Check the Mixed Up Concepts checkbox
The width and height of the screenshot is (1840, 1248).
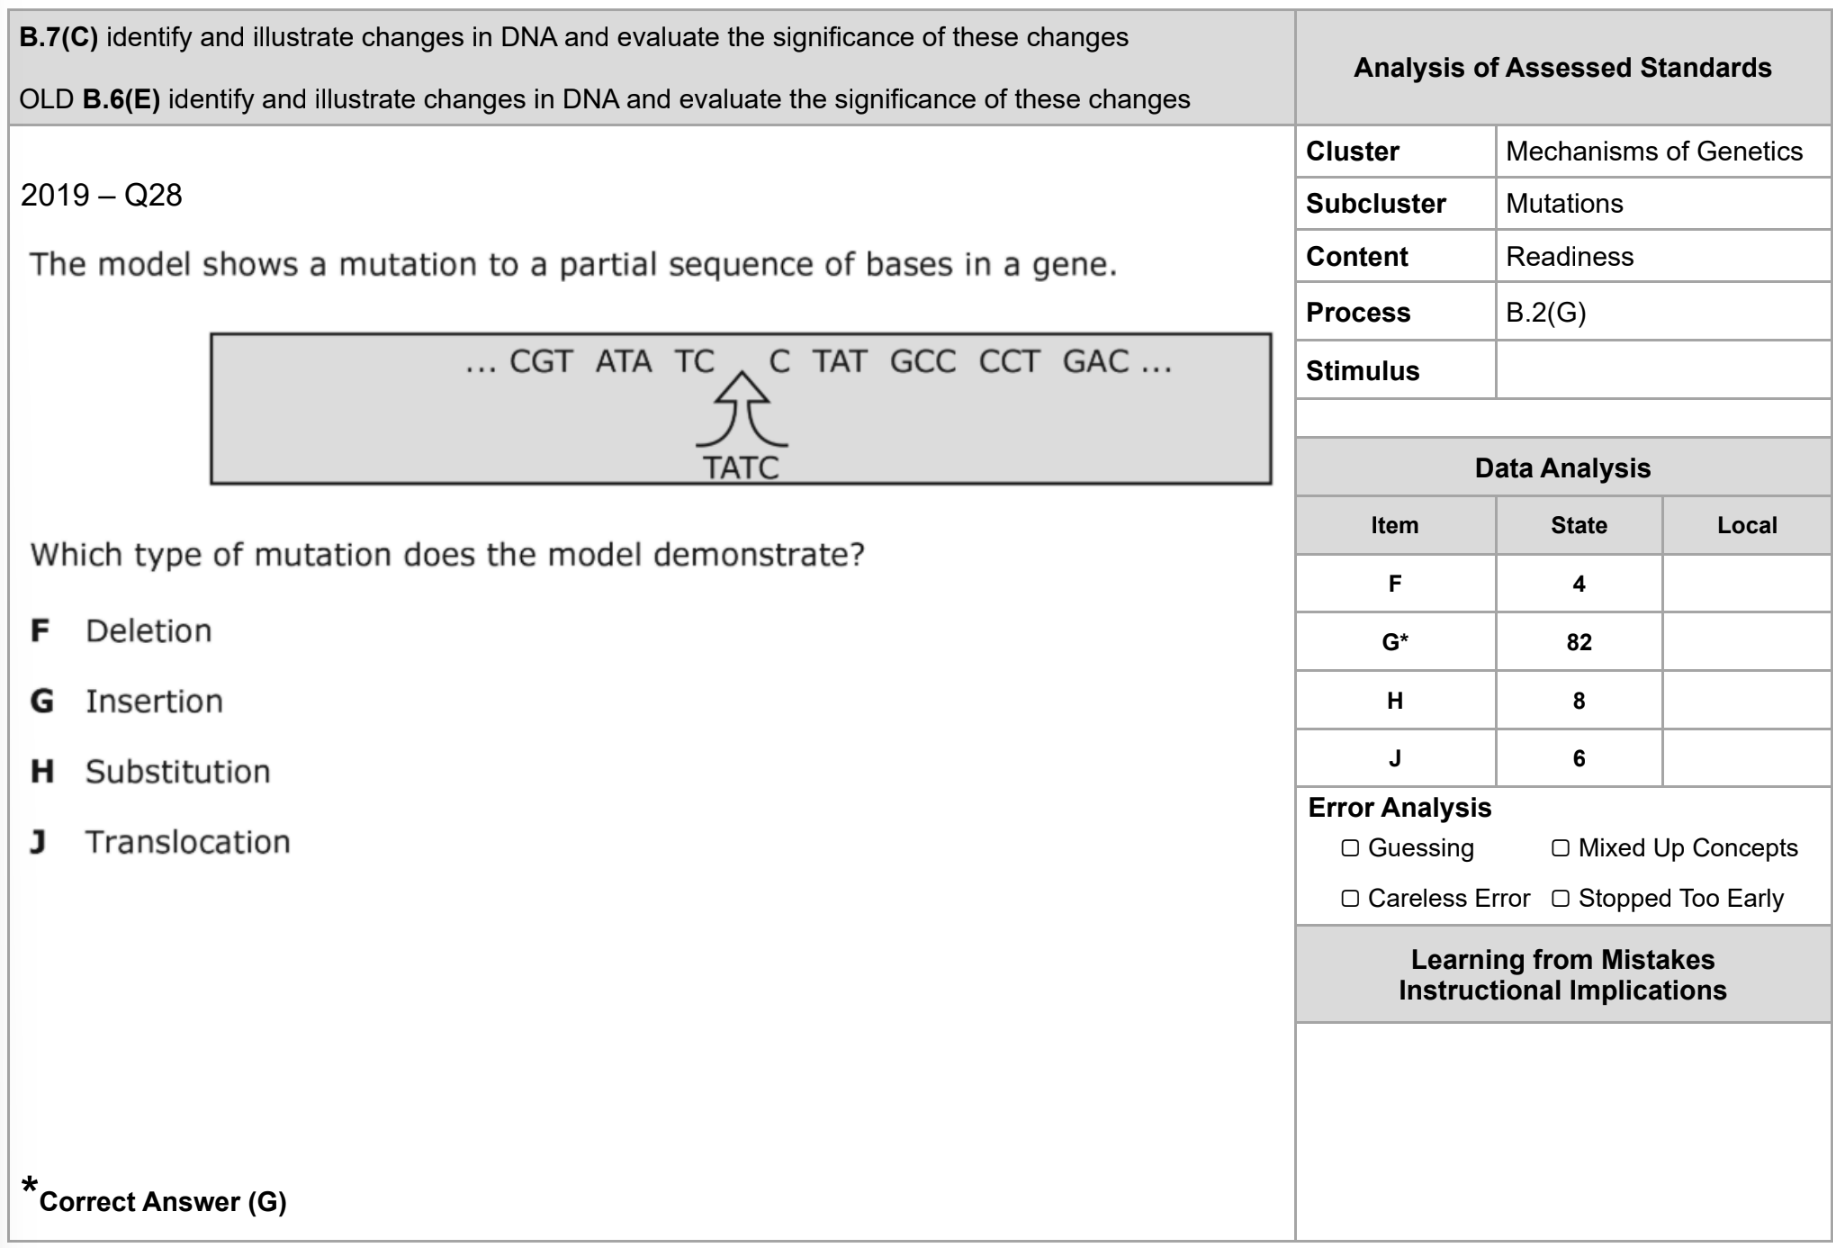(x=1560, y=848)
